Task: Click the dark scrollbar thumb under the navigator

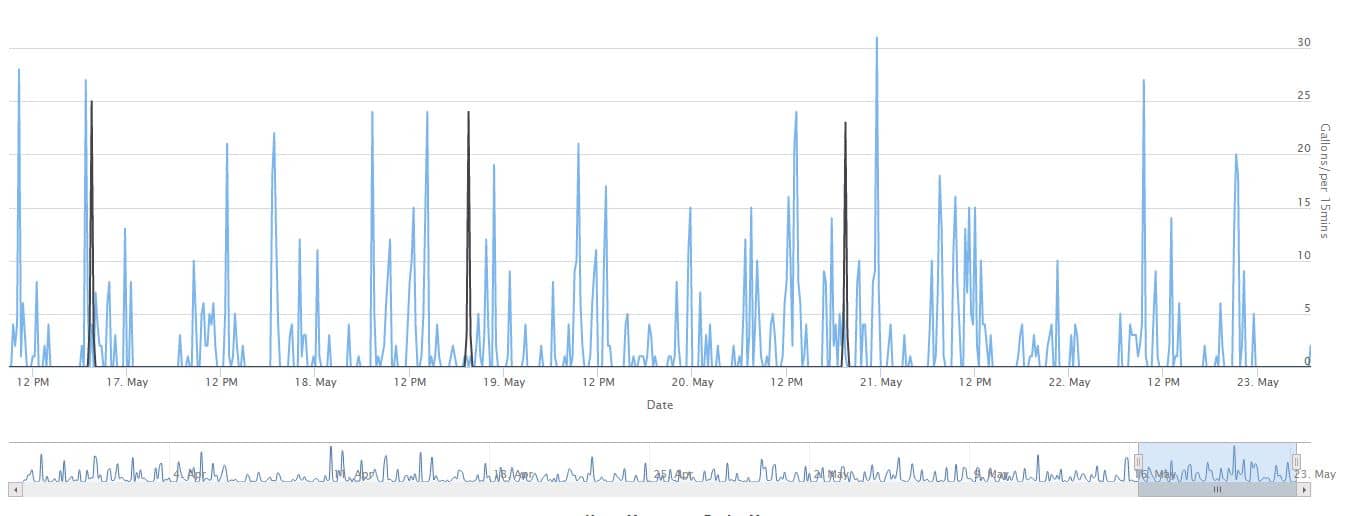Action: click(x=1217, y=490)
